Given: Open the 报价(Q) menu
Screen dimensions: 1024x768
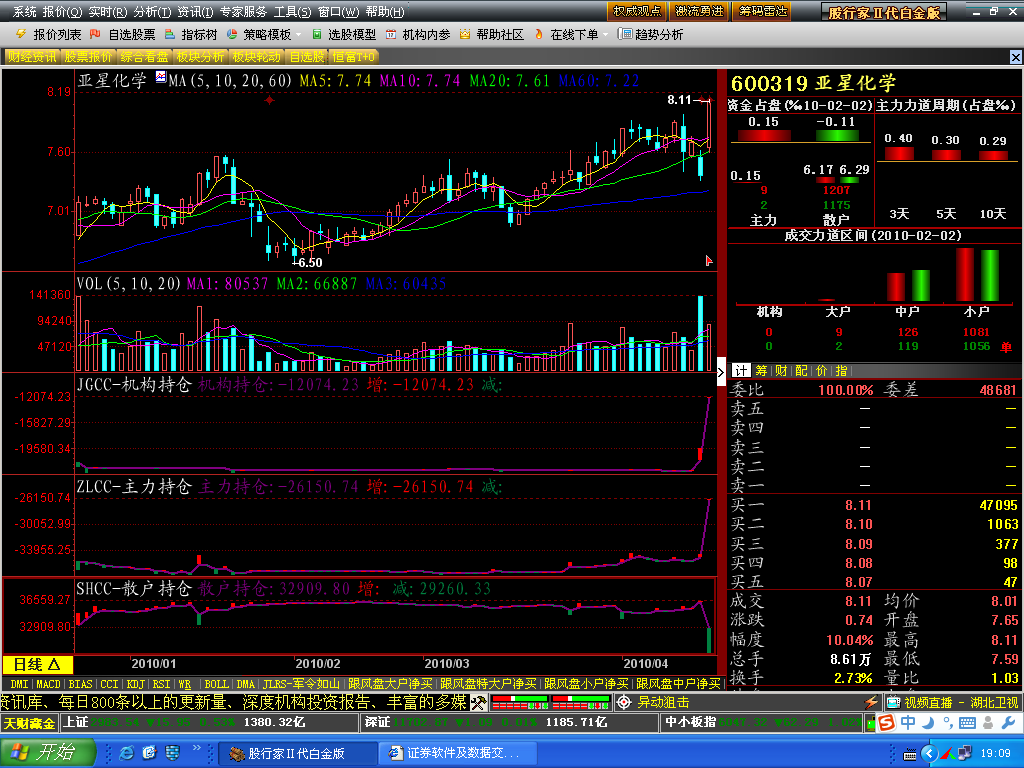Looking at the screenshot, I should click(63, 12).
